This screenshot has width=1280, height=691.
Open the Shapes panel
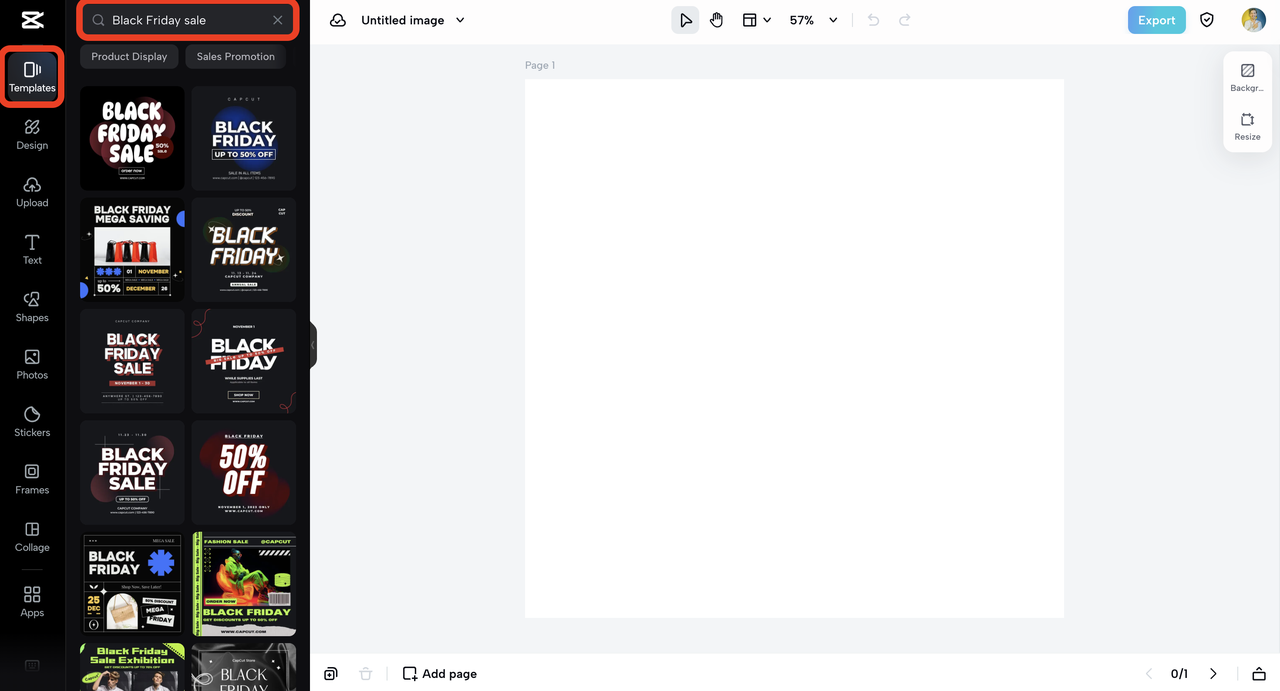(x=32, y=307)
